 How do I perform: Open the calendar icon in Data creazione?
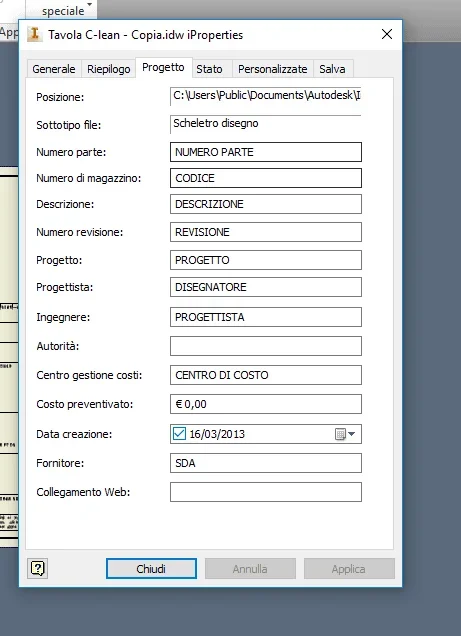click(340, 434)
